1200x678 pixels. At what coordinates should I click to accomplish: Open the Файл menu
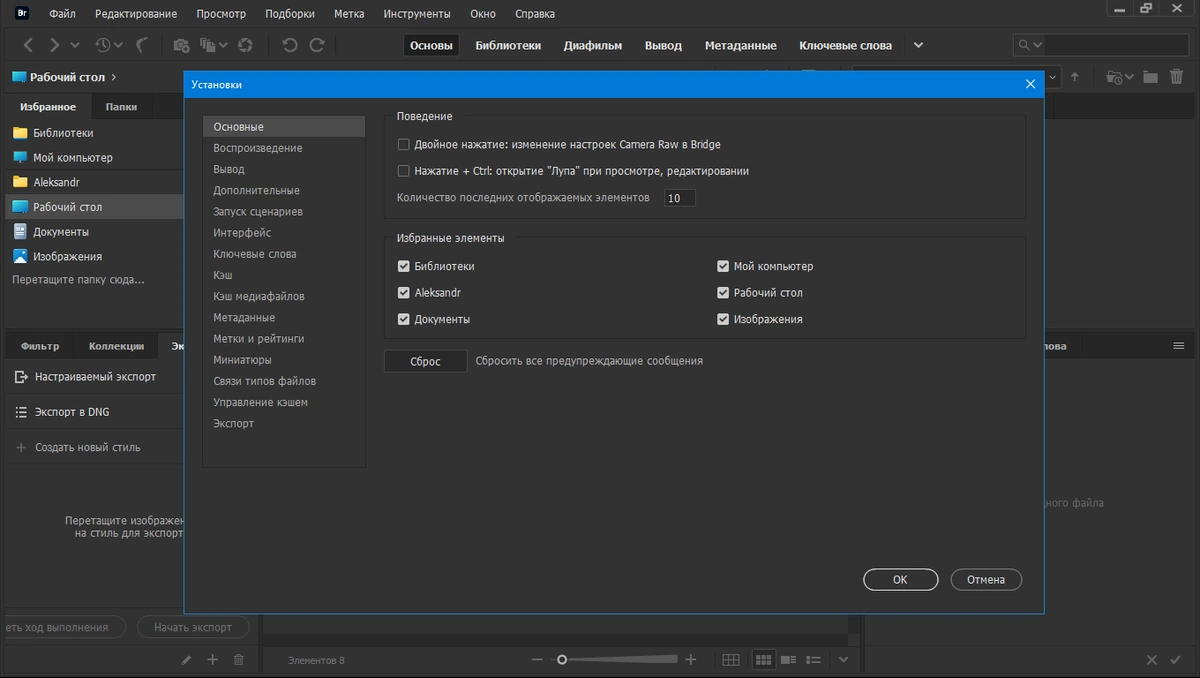coord(62,14)
